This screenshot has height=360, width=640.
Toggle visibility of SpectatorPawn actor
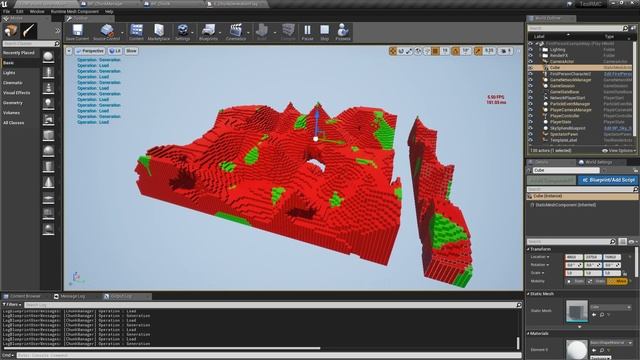tap(531, 134)
